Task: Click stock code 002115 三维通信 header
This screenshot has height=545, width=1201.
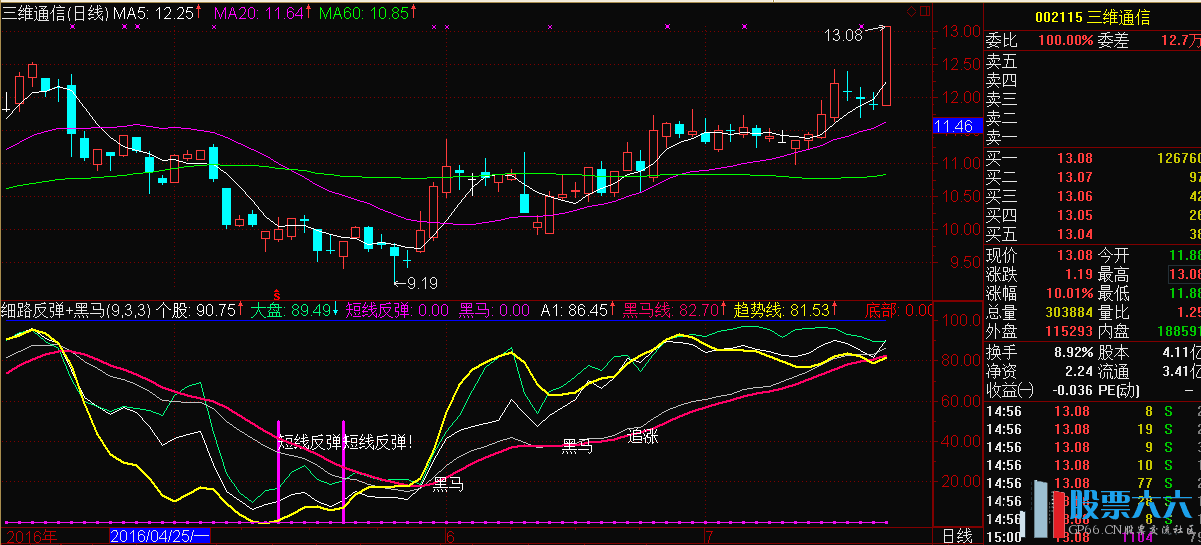Action: pyautogui.click(x=1091, y=17)
